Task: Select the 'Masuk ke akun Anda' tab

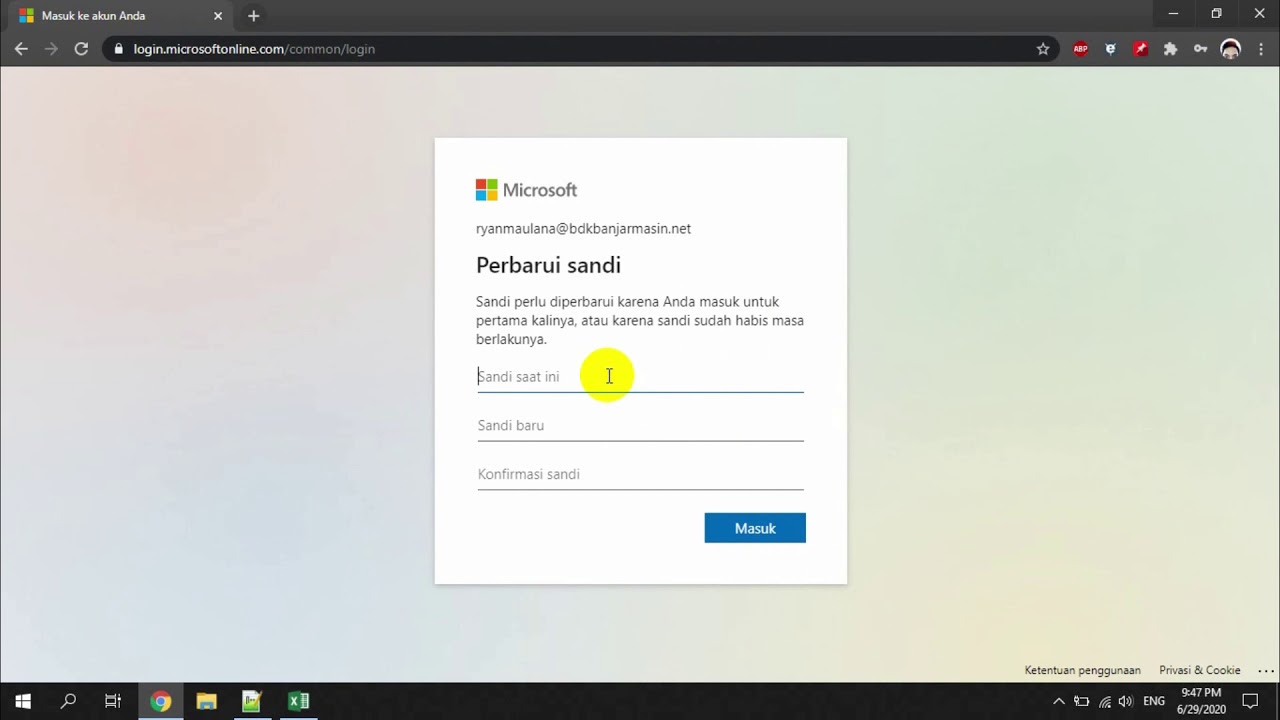Action: point(120,16)
